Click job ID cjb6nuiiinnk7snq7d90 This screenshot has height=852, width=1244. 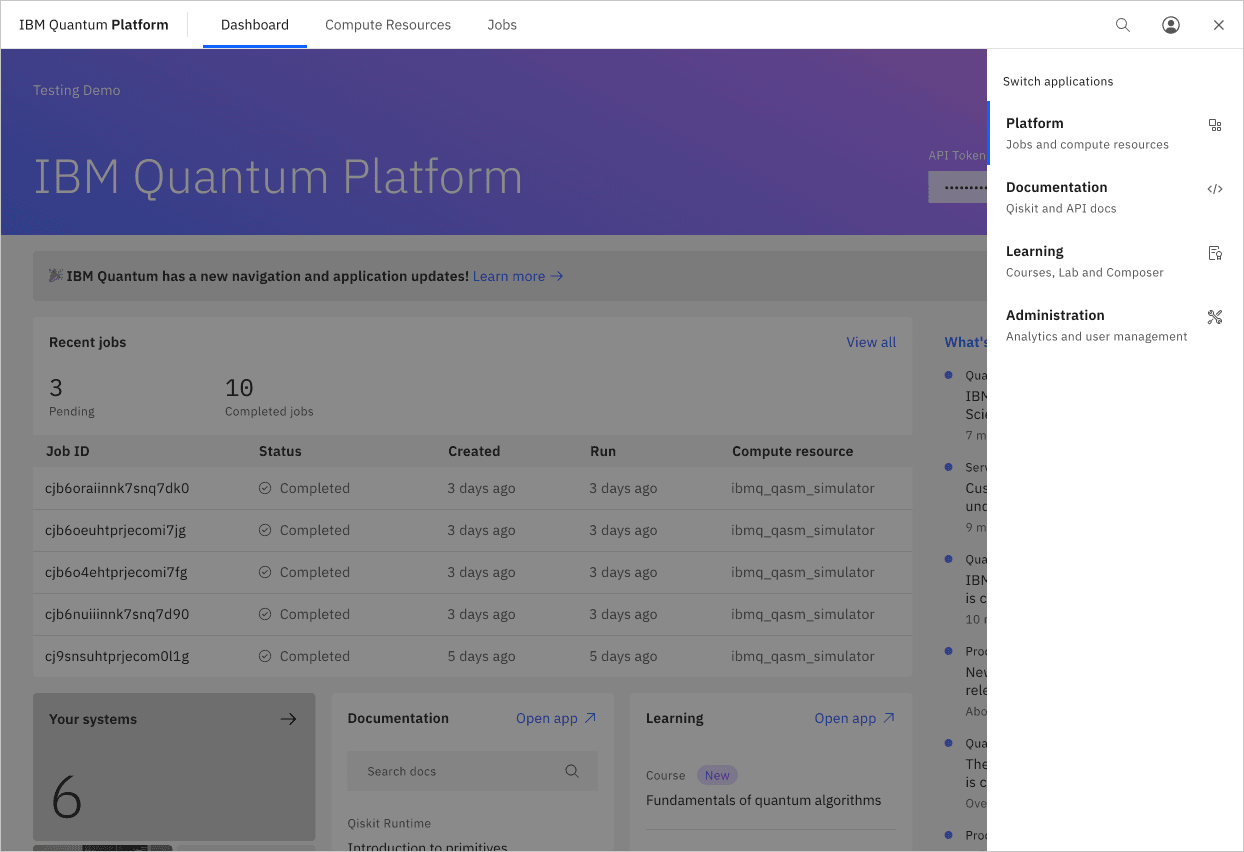(117, 614)
